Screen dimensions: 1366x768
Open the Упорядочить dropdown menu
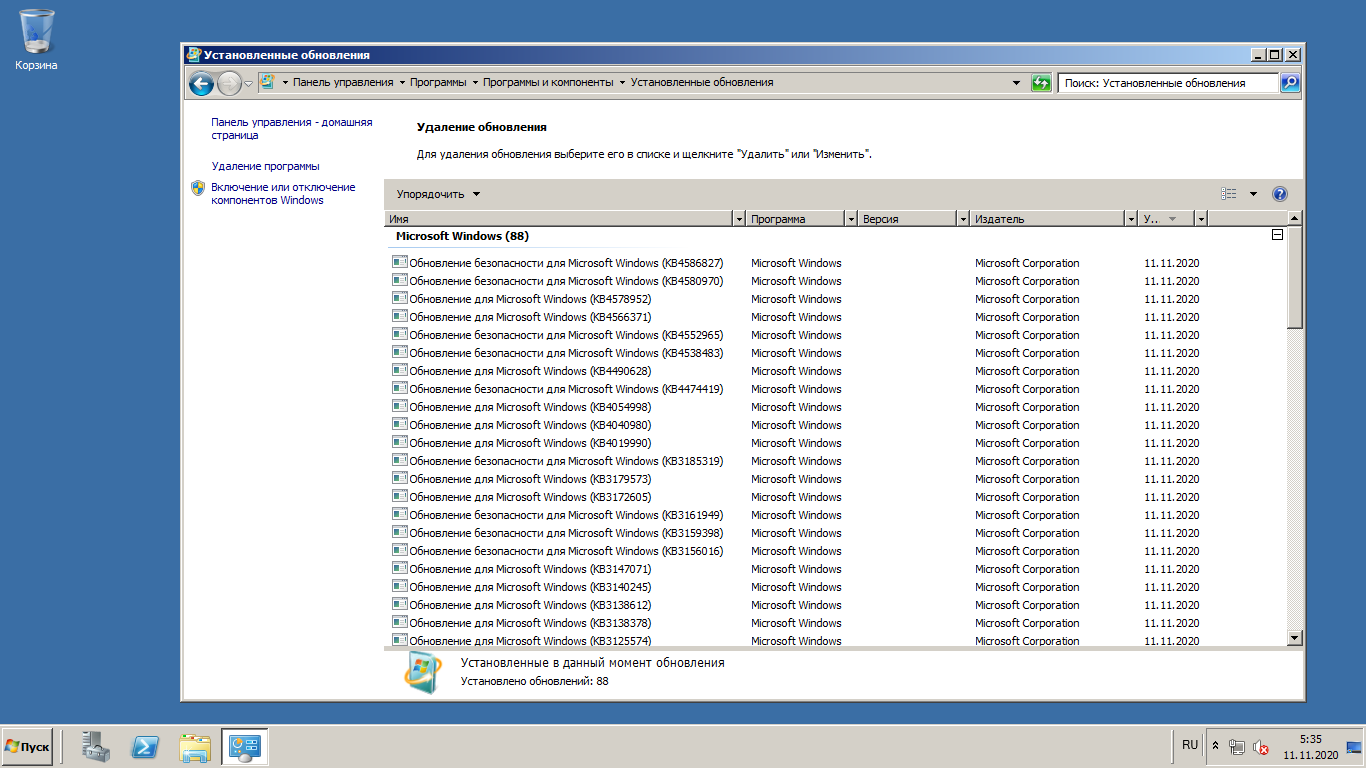point(438,194)
